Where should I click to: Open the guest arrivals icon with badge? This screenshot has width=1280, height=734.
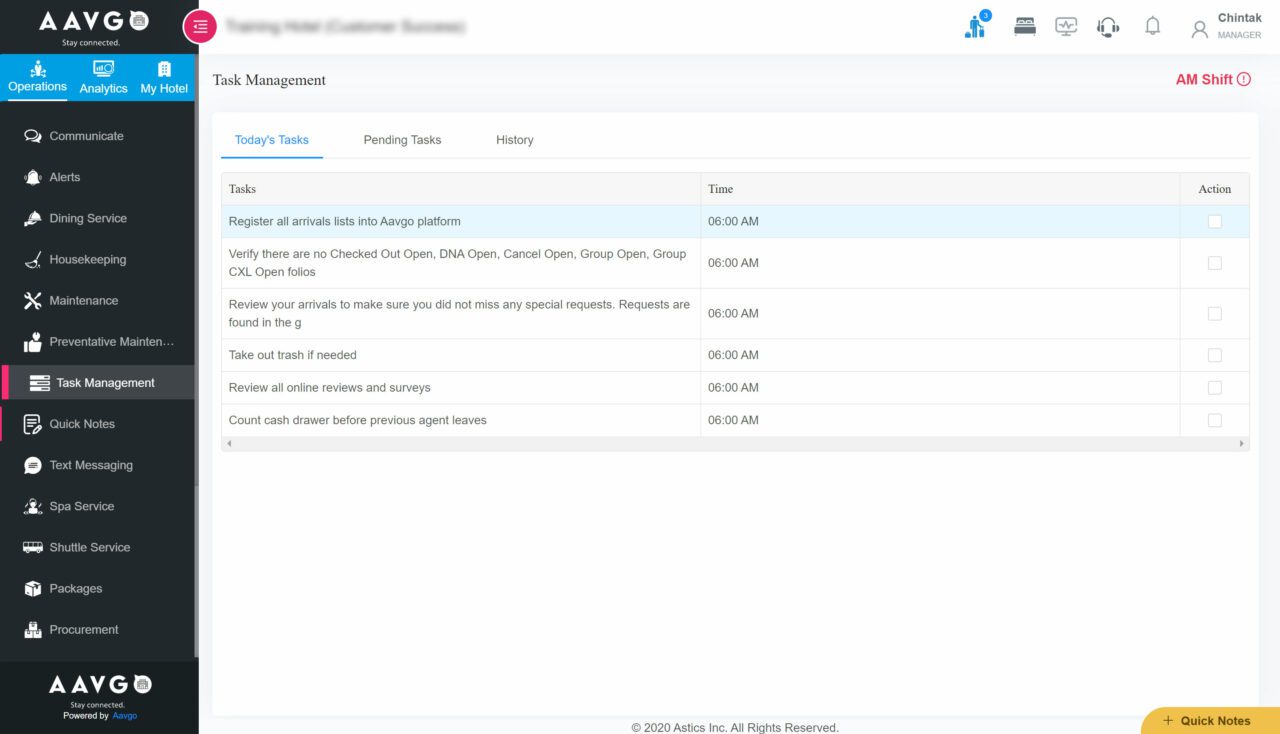tap(974, 26)
